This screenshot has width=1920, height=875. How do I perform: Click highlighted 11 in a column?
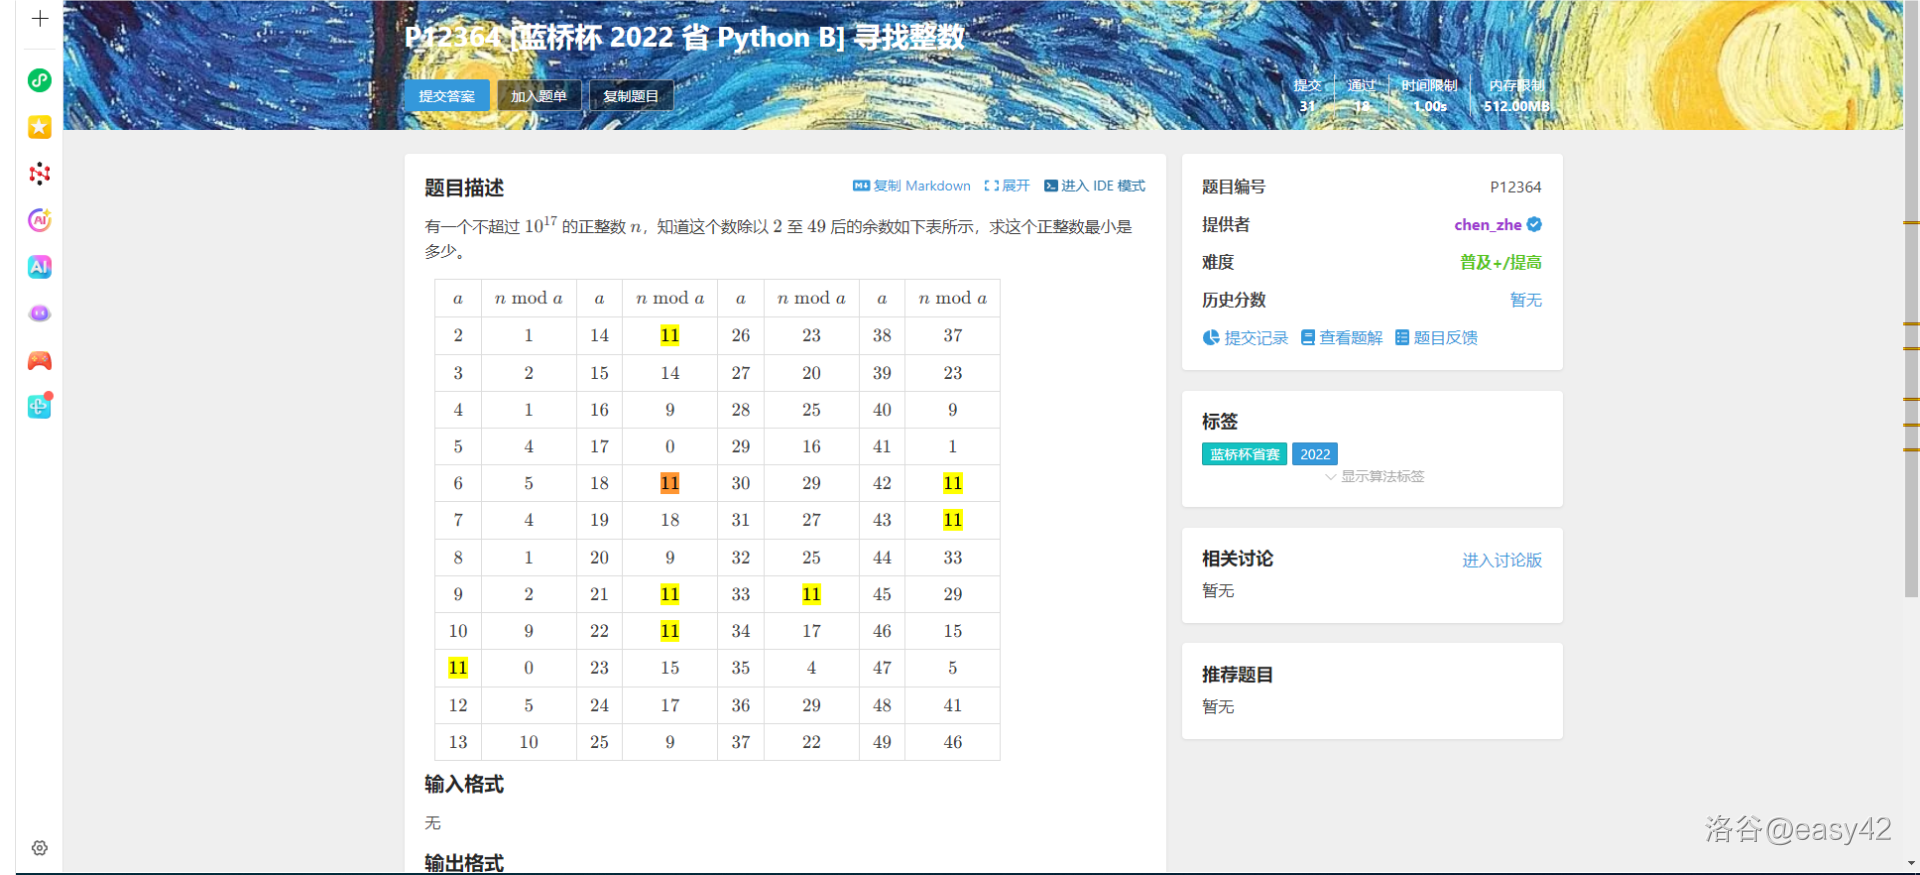tap(458, 668)
